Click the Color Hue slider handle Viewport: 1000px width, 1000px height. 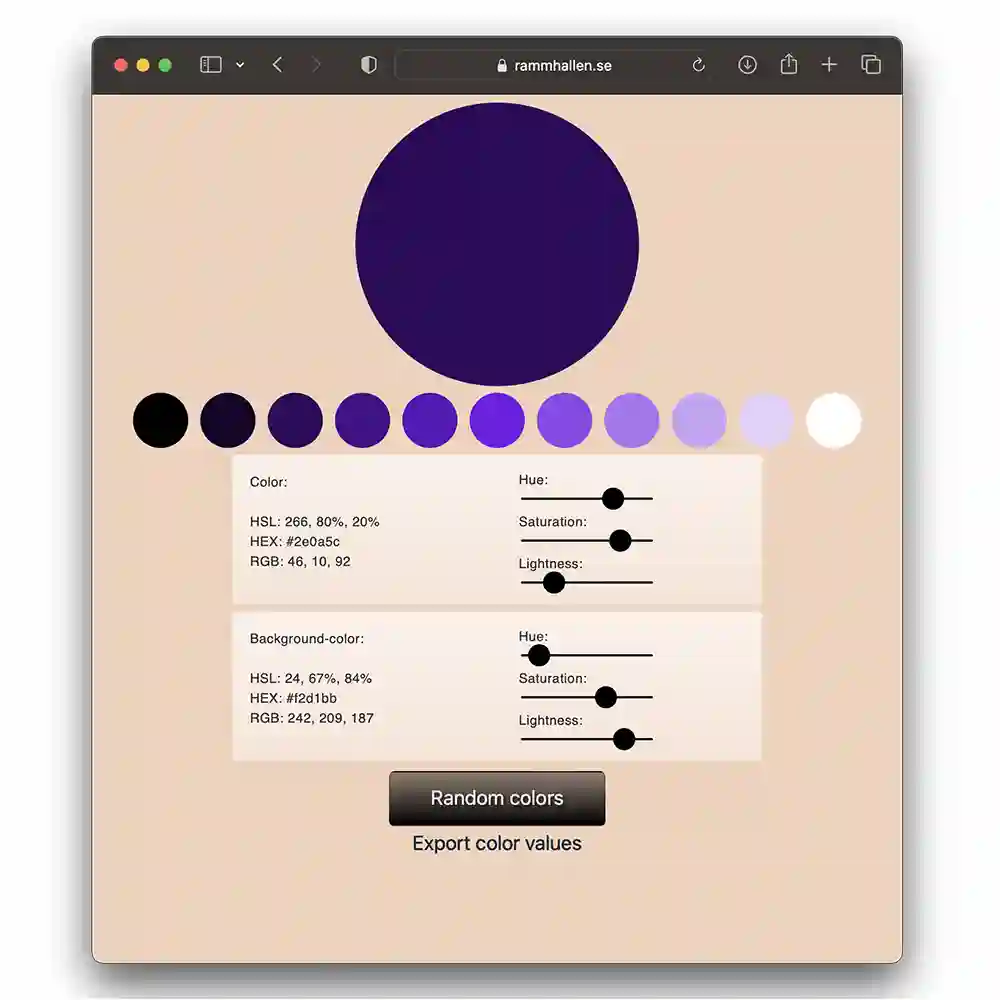point(613,499)
